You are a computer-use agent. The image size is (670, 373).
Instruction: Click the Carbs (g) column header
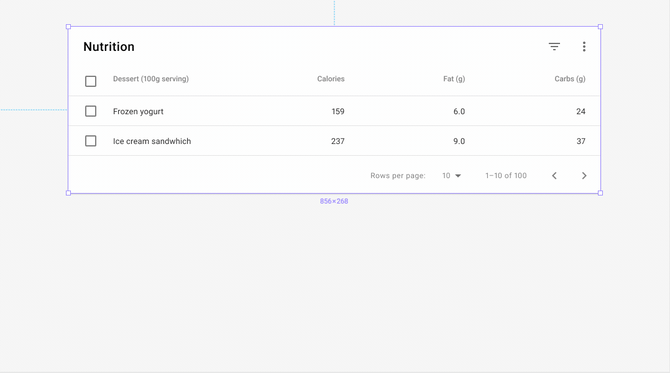click(x=570, y=79)
